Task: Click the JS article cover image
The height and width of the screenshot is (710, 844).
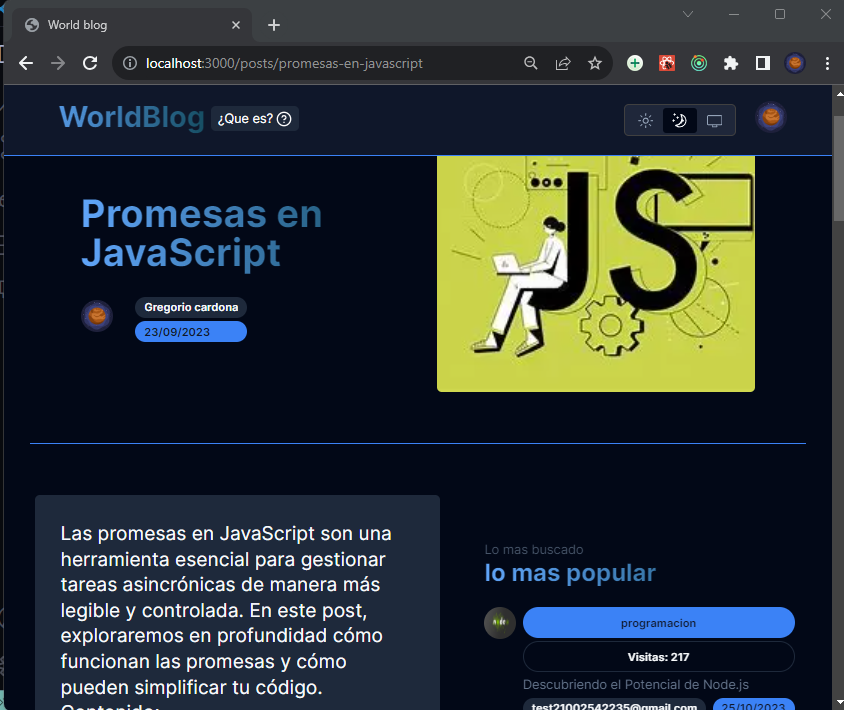Action: tap(595, 272)
